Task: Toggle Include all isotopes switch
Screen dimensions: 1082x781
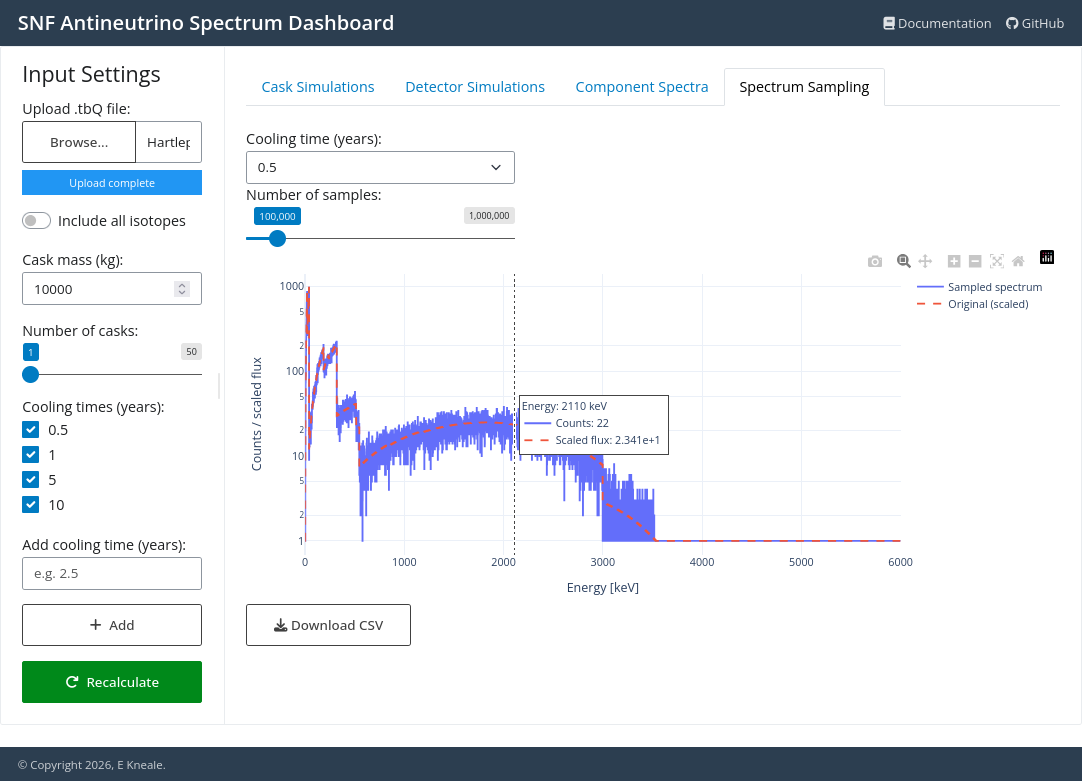Action: 37,221
